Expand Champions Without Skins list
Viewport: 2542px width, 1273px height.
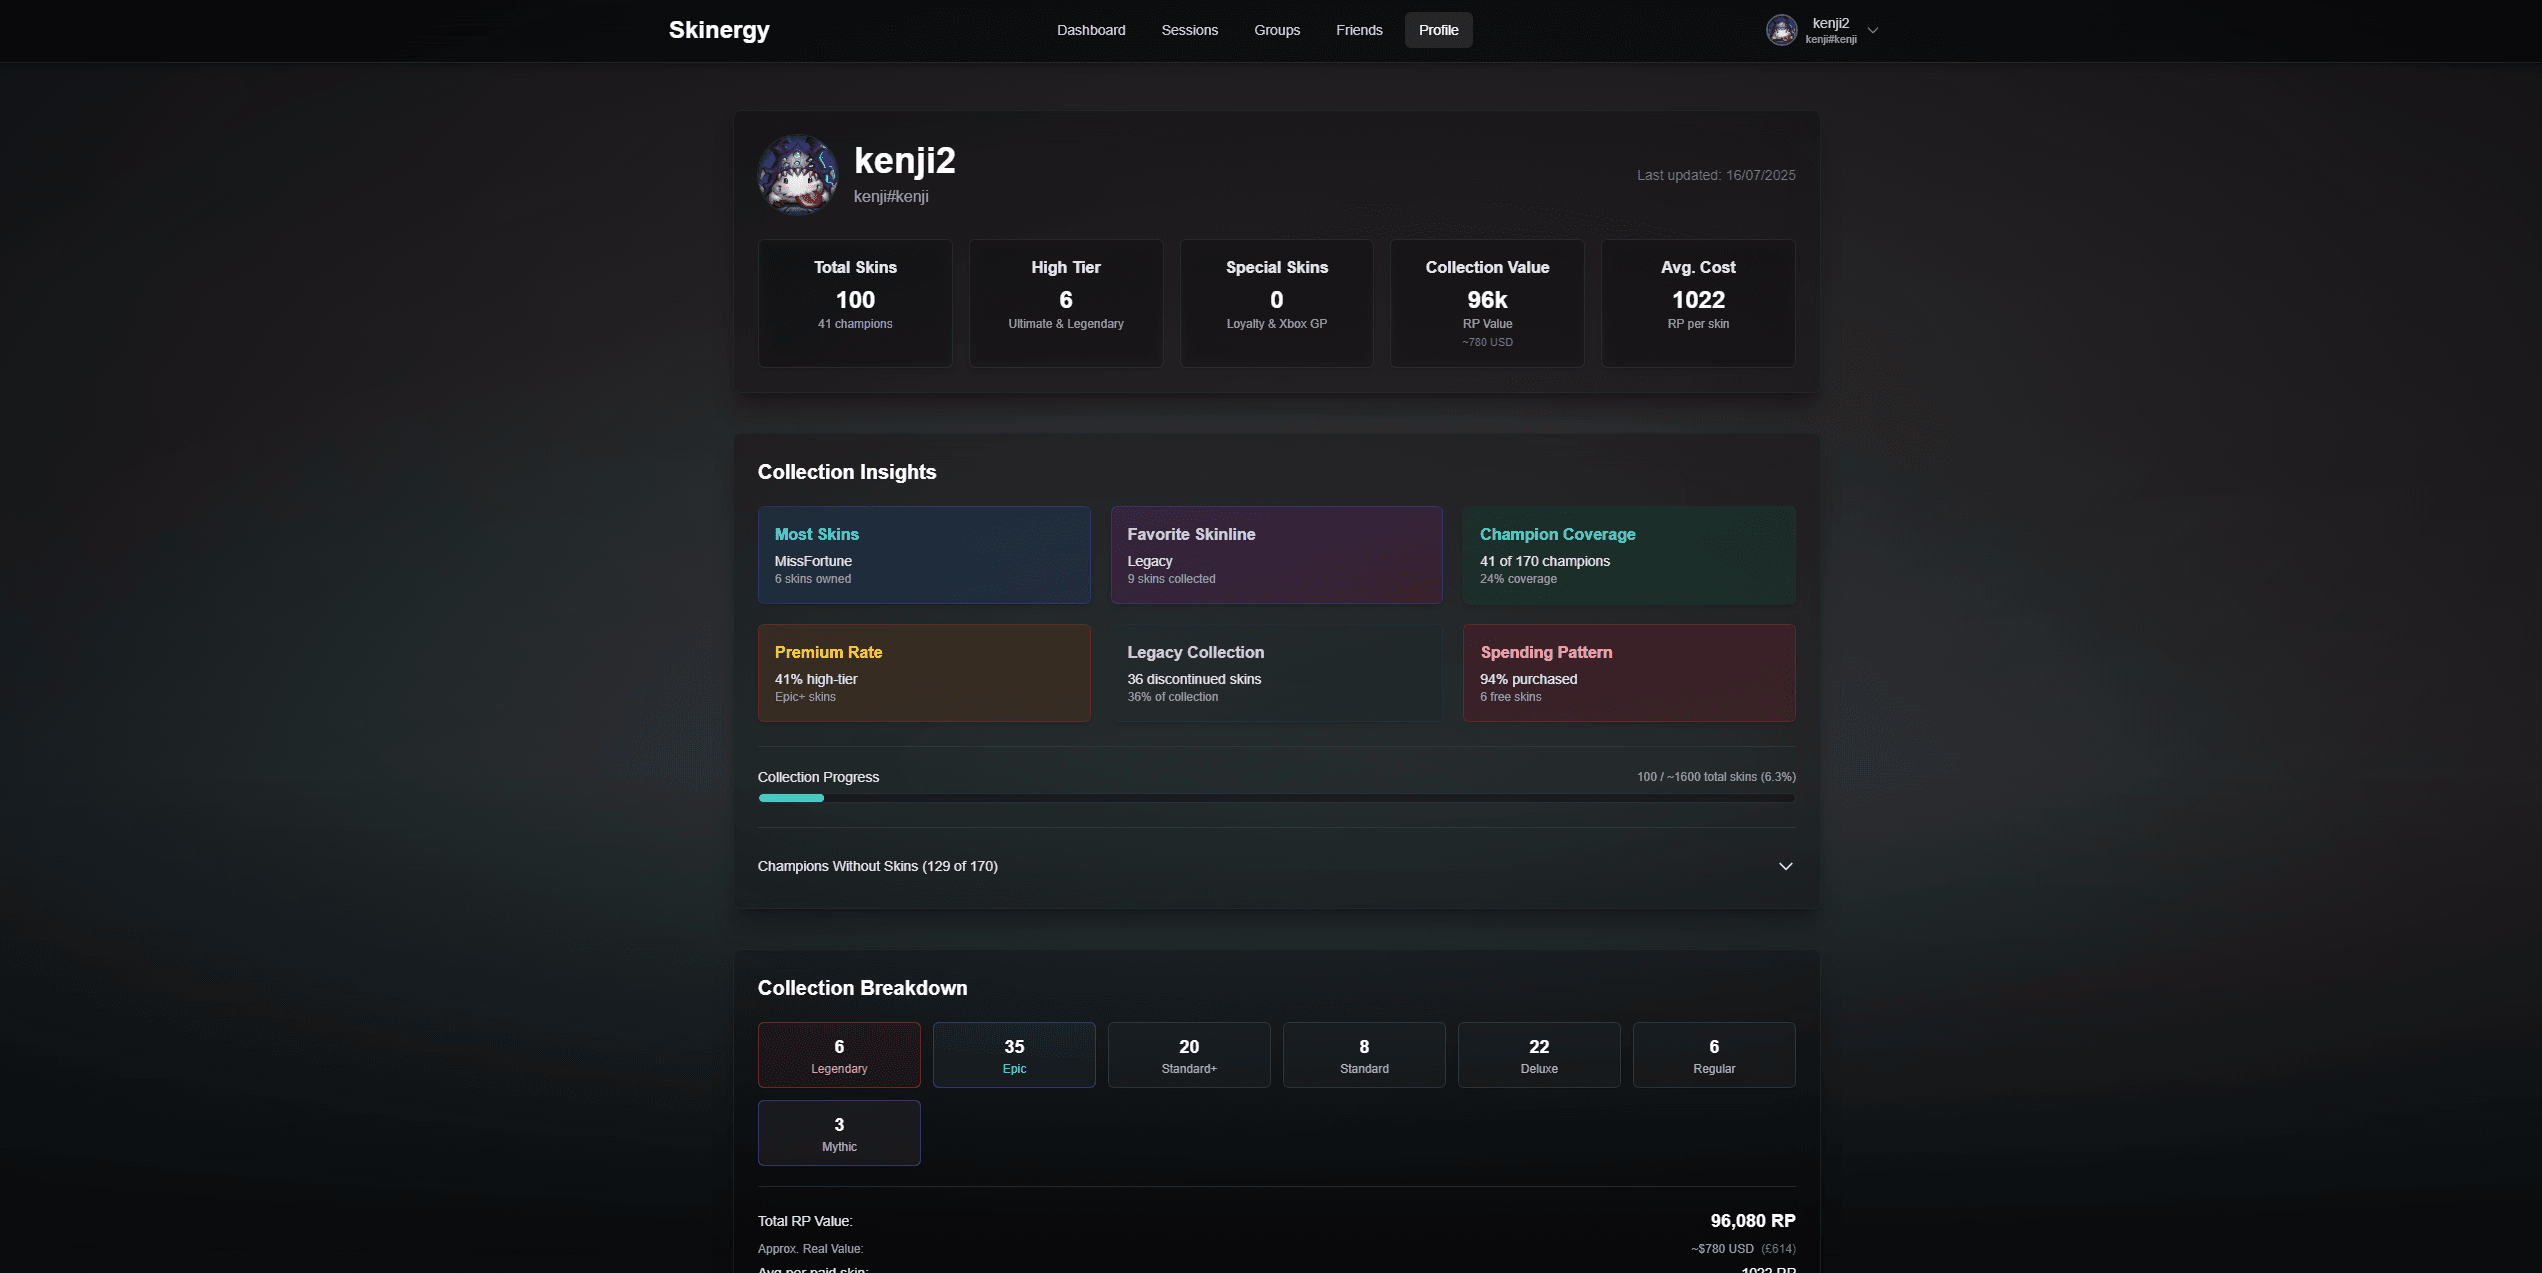click(1785, 866)
